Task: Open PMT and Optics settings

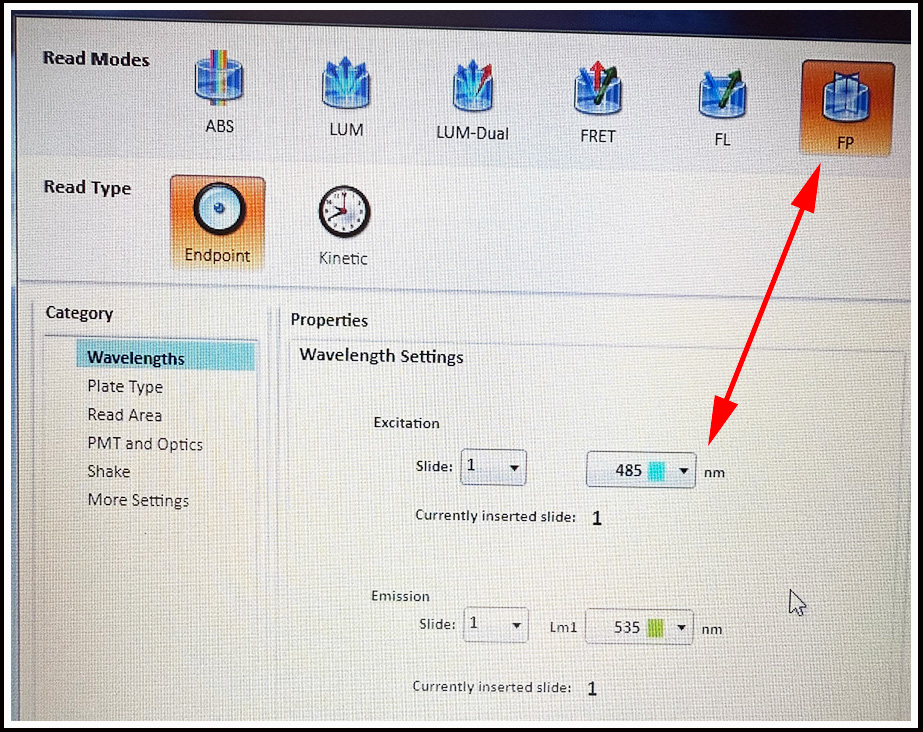Action: (145, 444)
